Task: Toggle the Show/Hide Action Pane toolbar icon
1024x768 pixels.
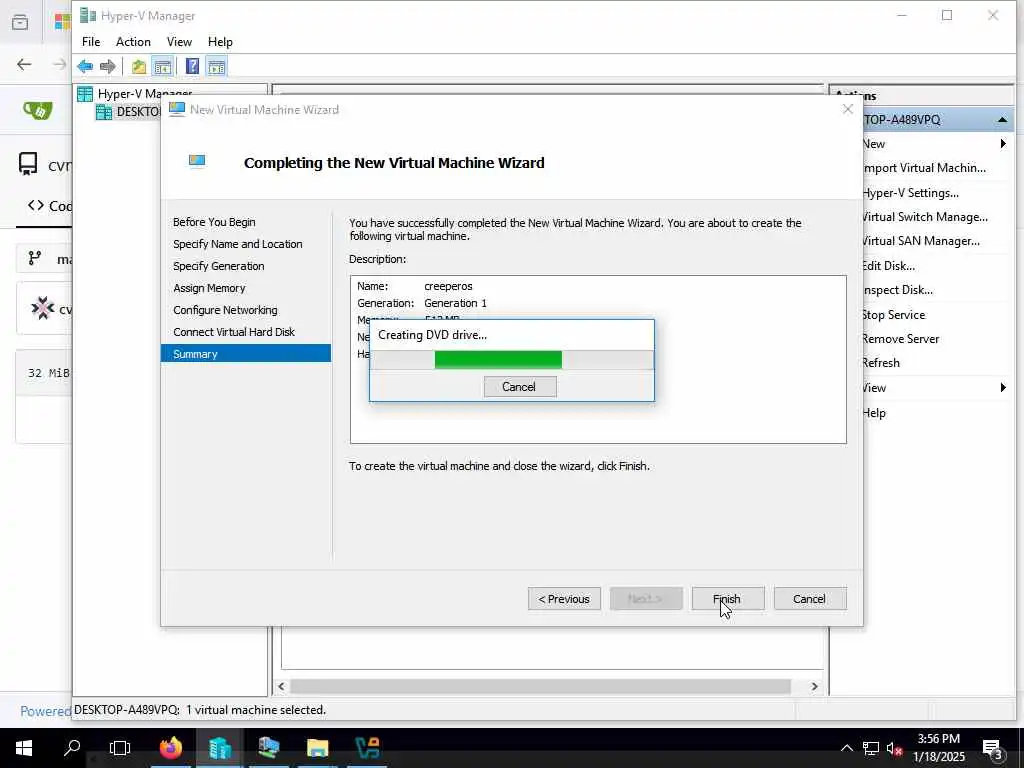Action: click(216, 66)
